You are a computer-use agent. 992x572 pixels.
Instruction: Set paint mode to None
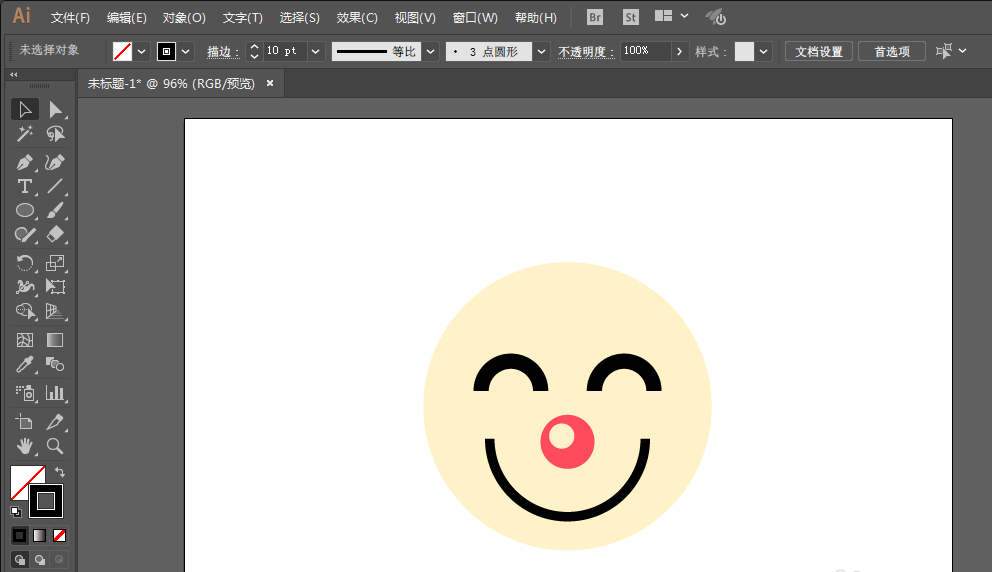60,536
